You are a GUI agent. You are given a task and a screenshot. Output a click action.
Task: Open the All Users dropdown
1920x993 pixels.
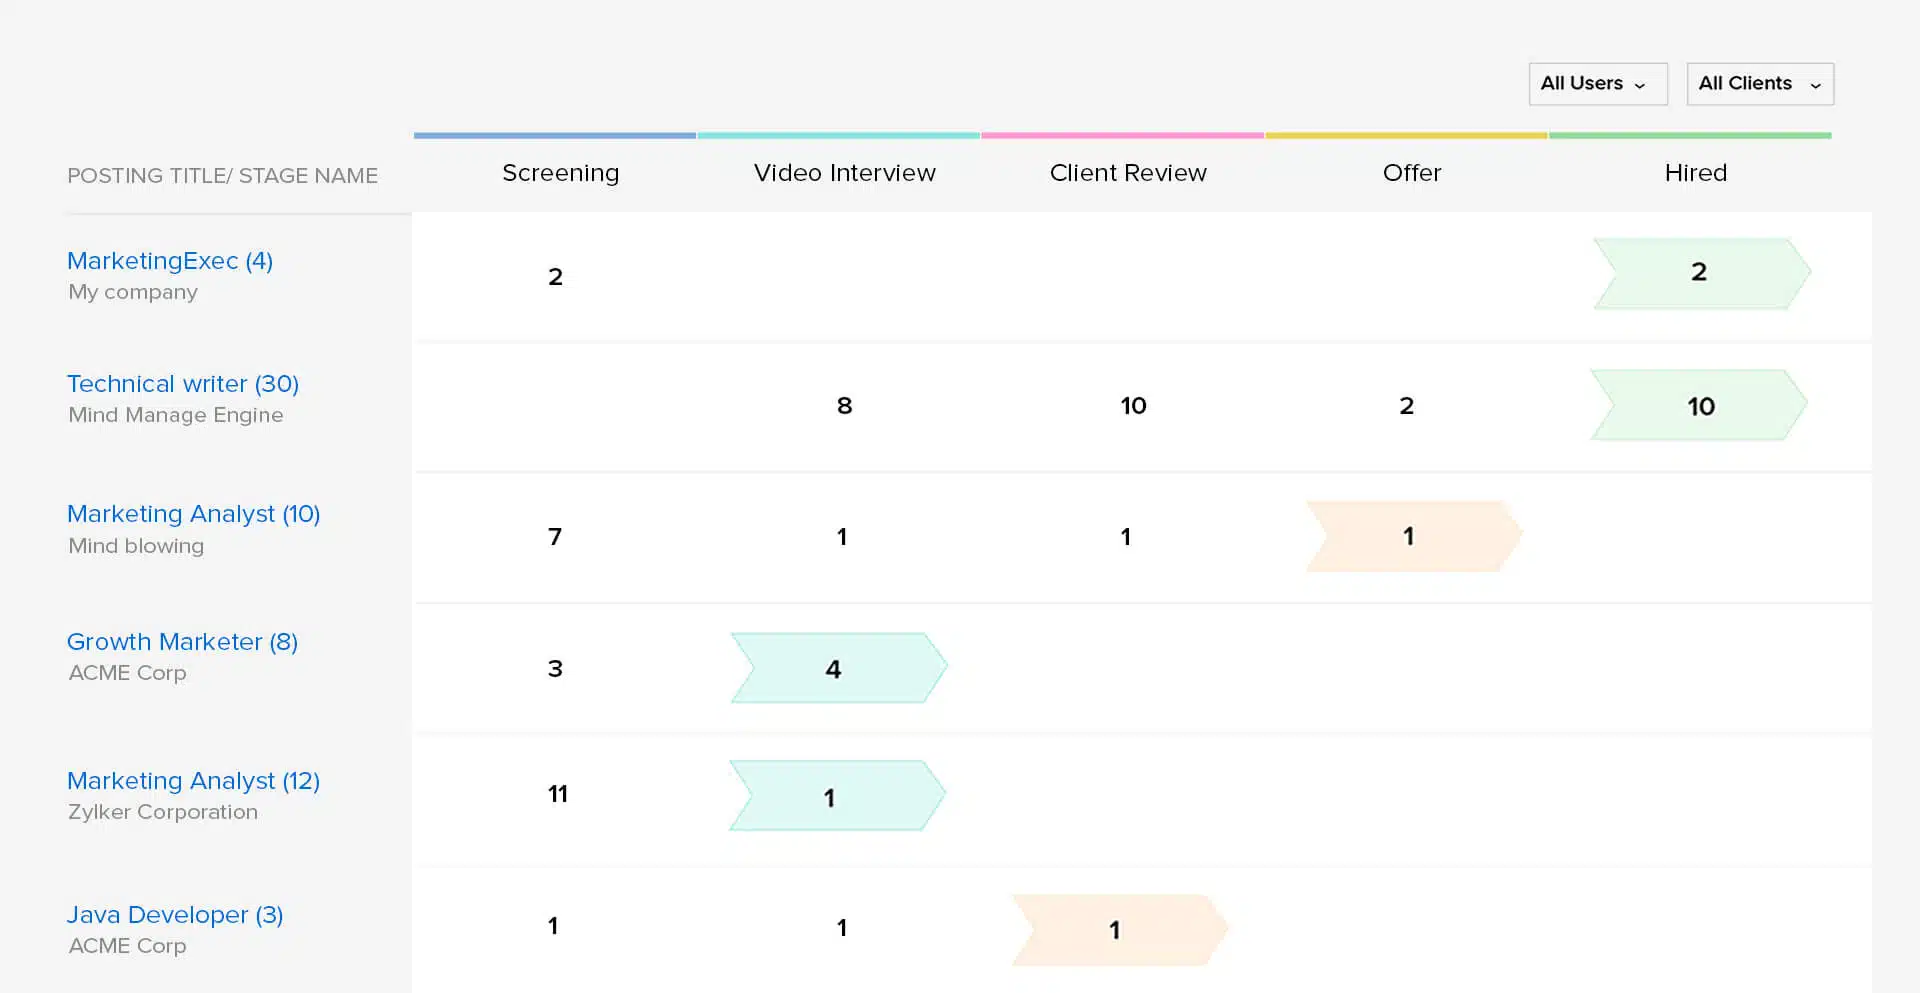[1596, 83]
